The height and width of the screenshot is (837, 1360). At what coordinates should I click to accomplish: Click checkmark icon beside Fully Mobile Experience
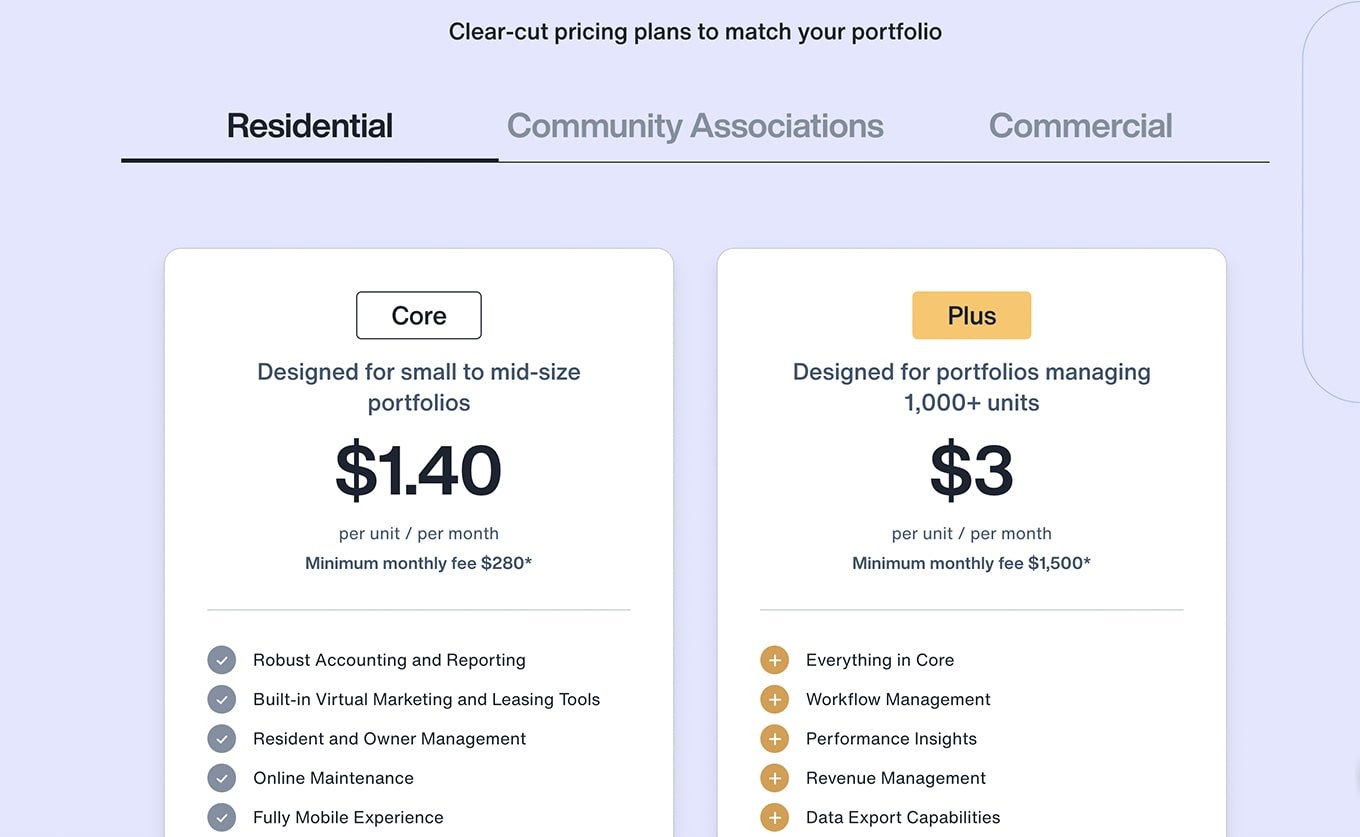tap(221, 817)
